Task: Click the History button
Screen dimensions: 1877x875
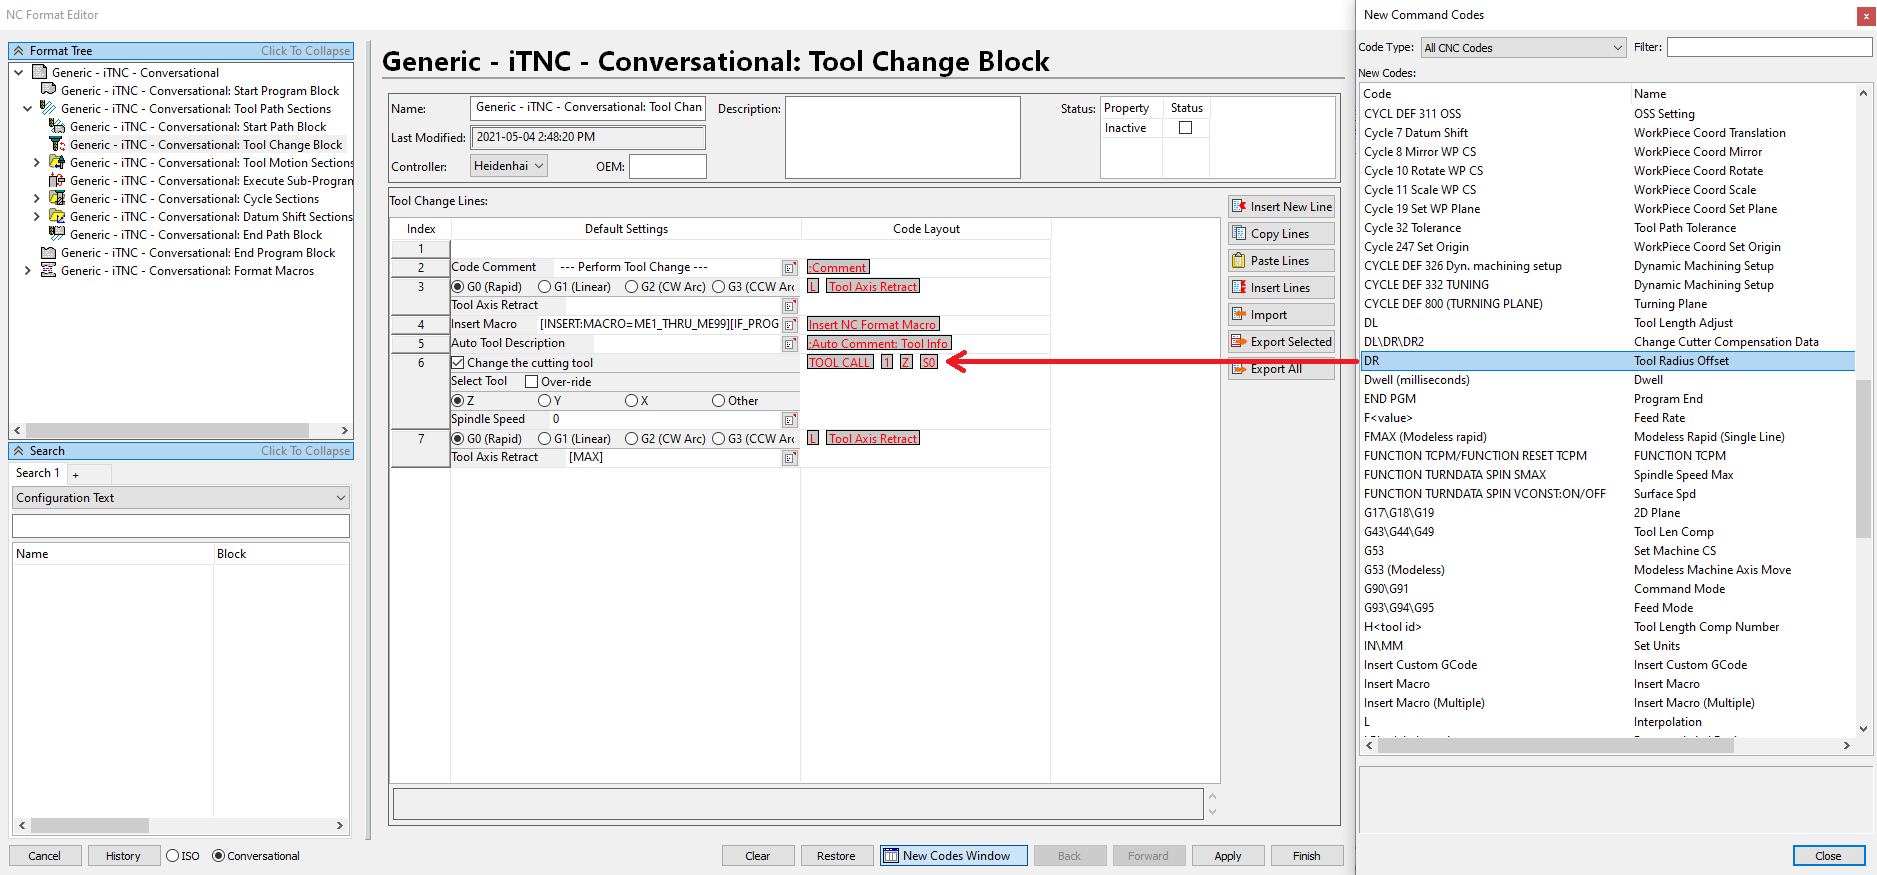Action: [x=123, y=856]
